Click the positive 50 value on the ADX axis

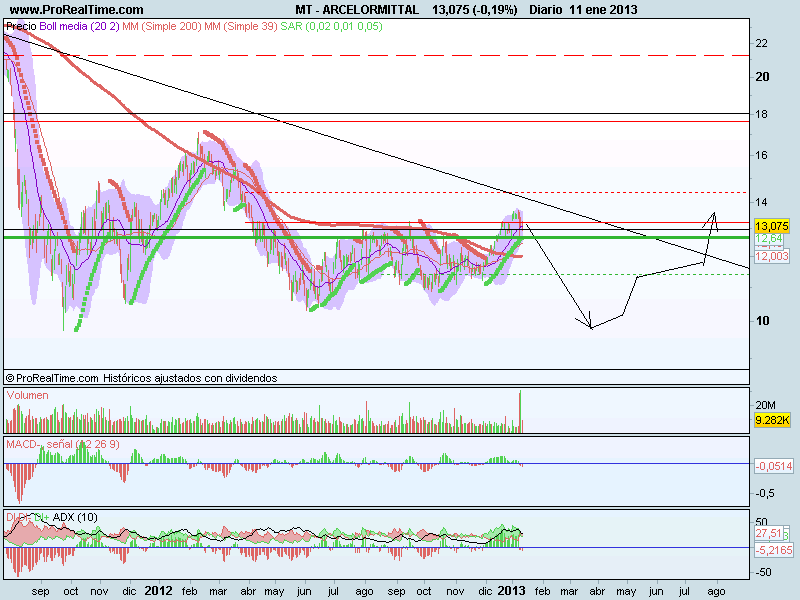761,522
